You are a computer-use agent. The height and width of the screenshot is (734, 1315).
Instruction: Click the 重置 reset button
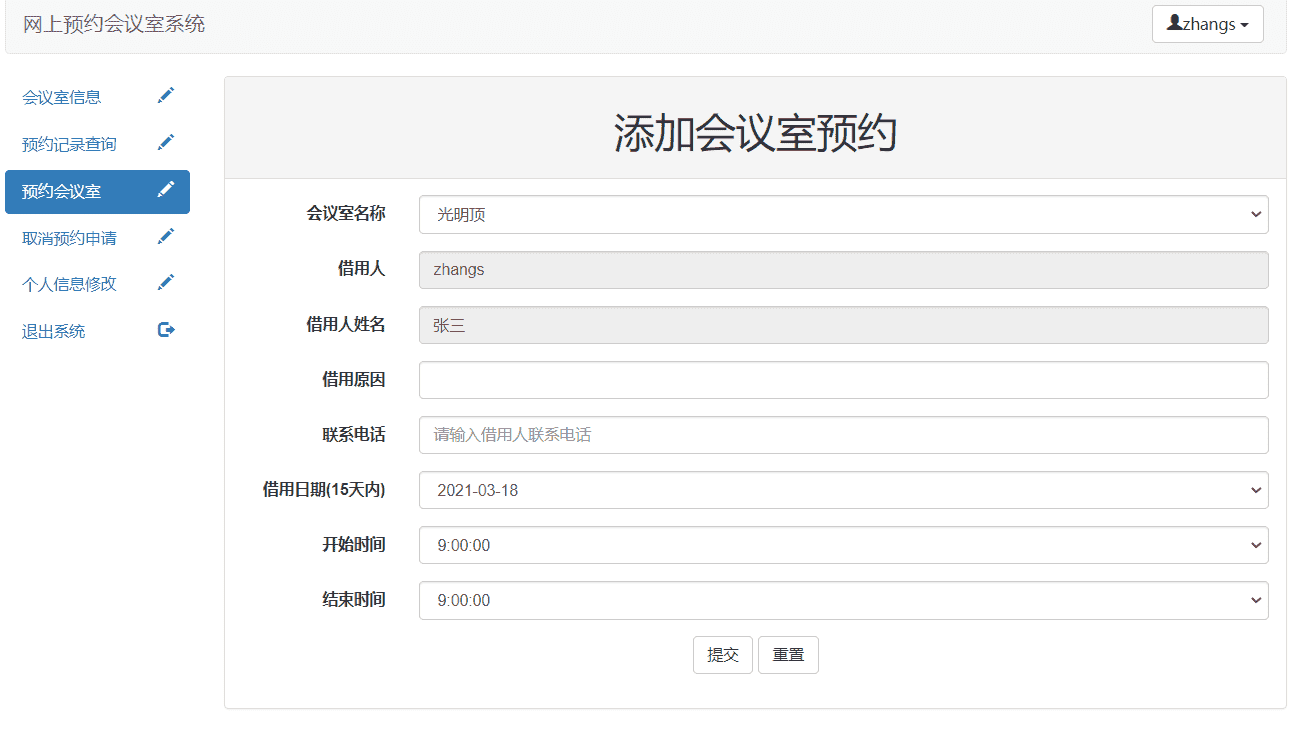click(788, 655)
